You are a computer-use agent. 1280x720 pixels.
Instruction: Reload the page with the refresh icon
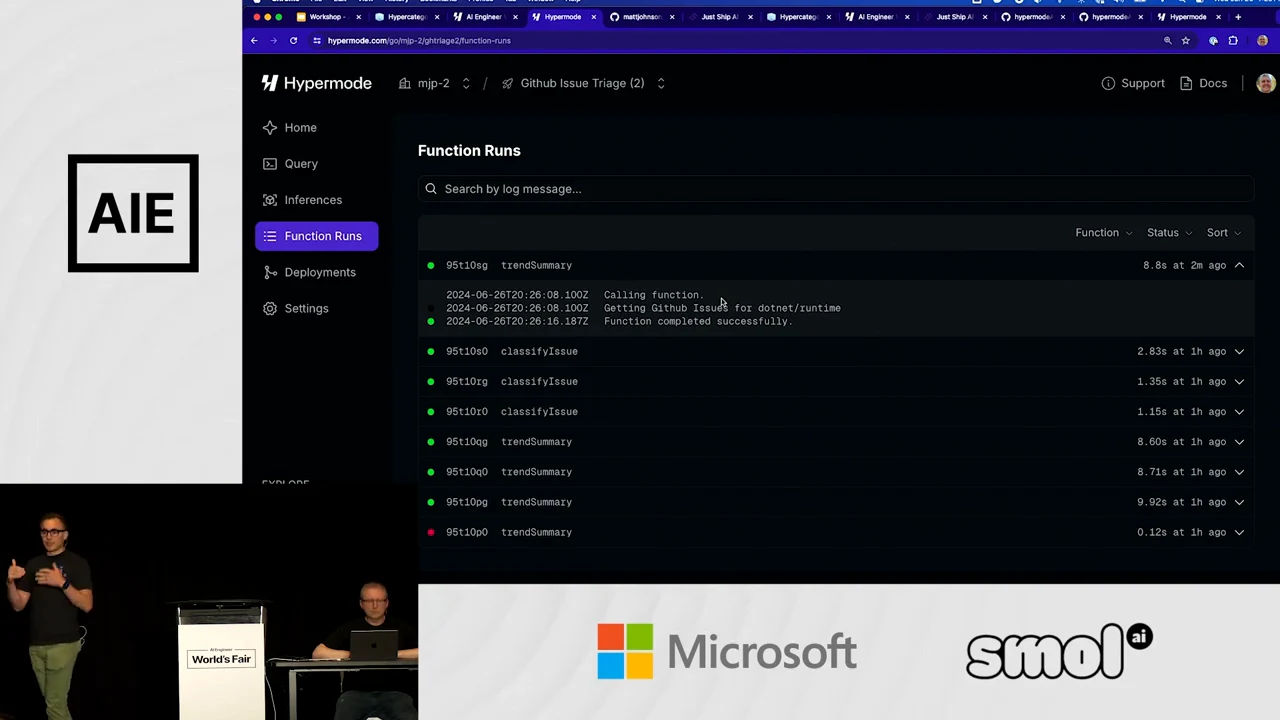point(293,41)
